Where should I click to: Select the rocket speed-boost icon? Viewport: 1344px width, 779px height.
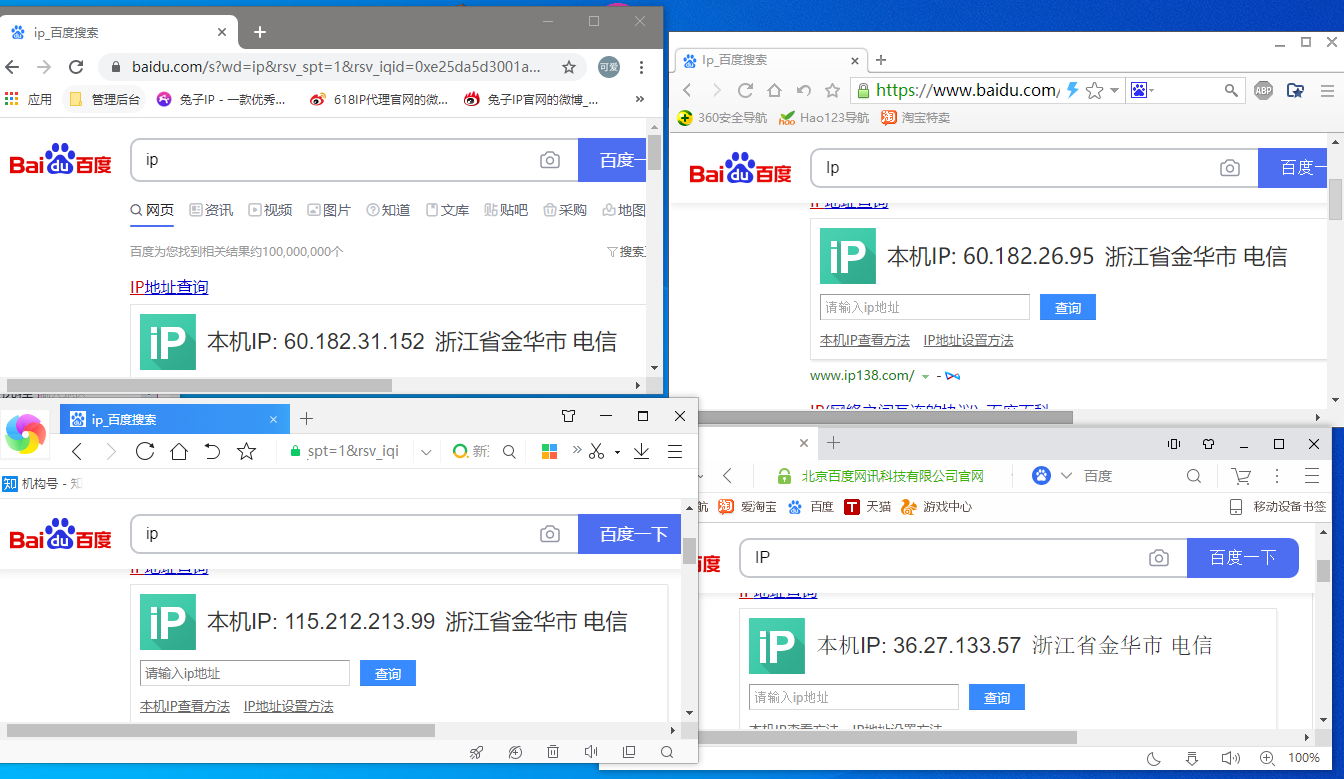477,751
